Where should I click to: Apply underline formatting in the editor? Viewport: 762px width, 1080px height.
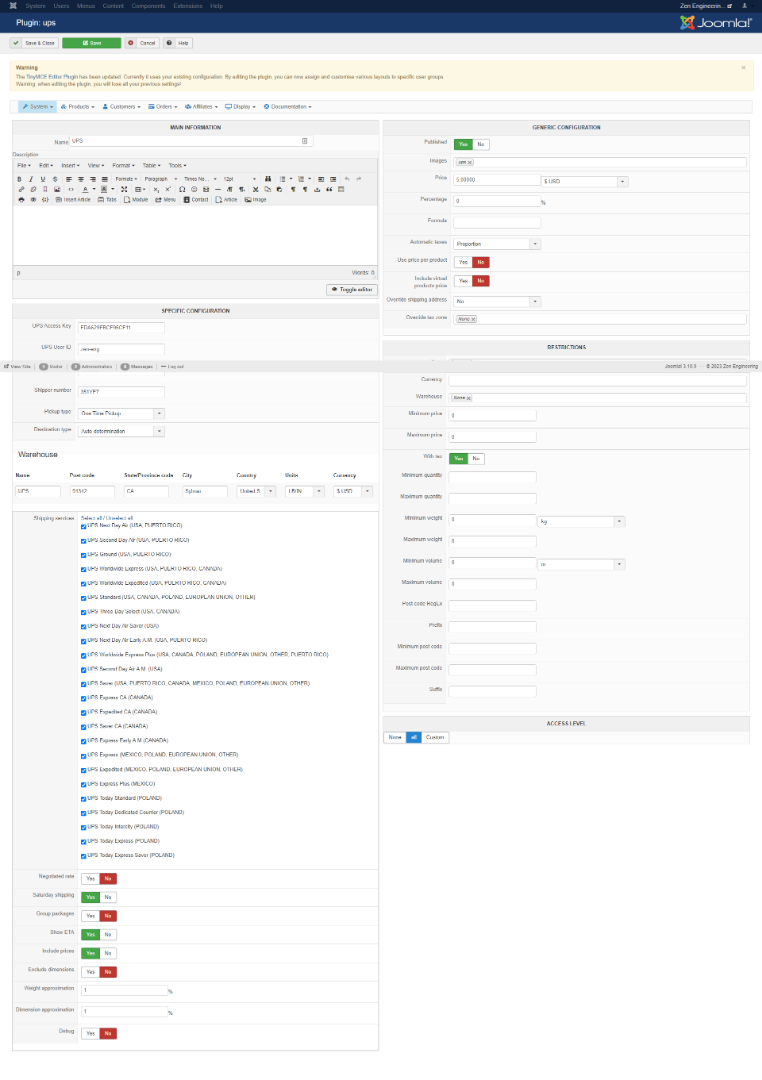tap(43, 179)
